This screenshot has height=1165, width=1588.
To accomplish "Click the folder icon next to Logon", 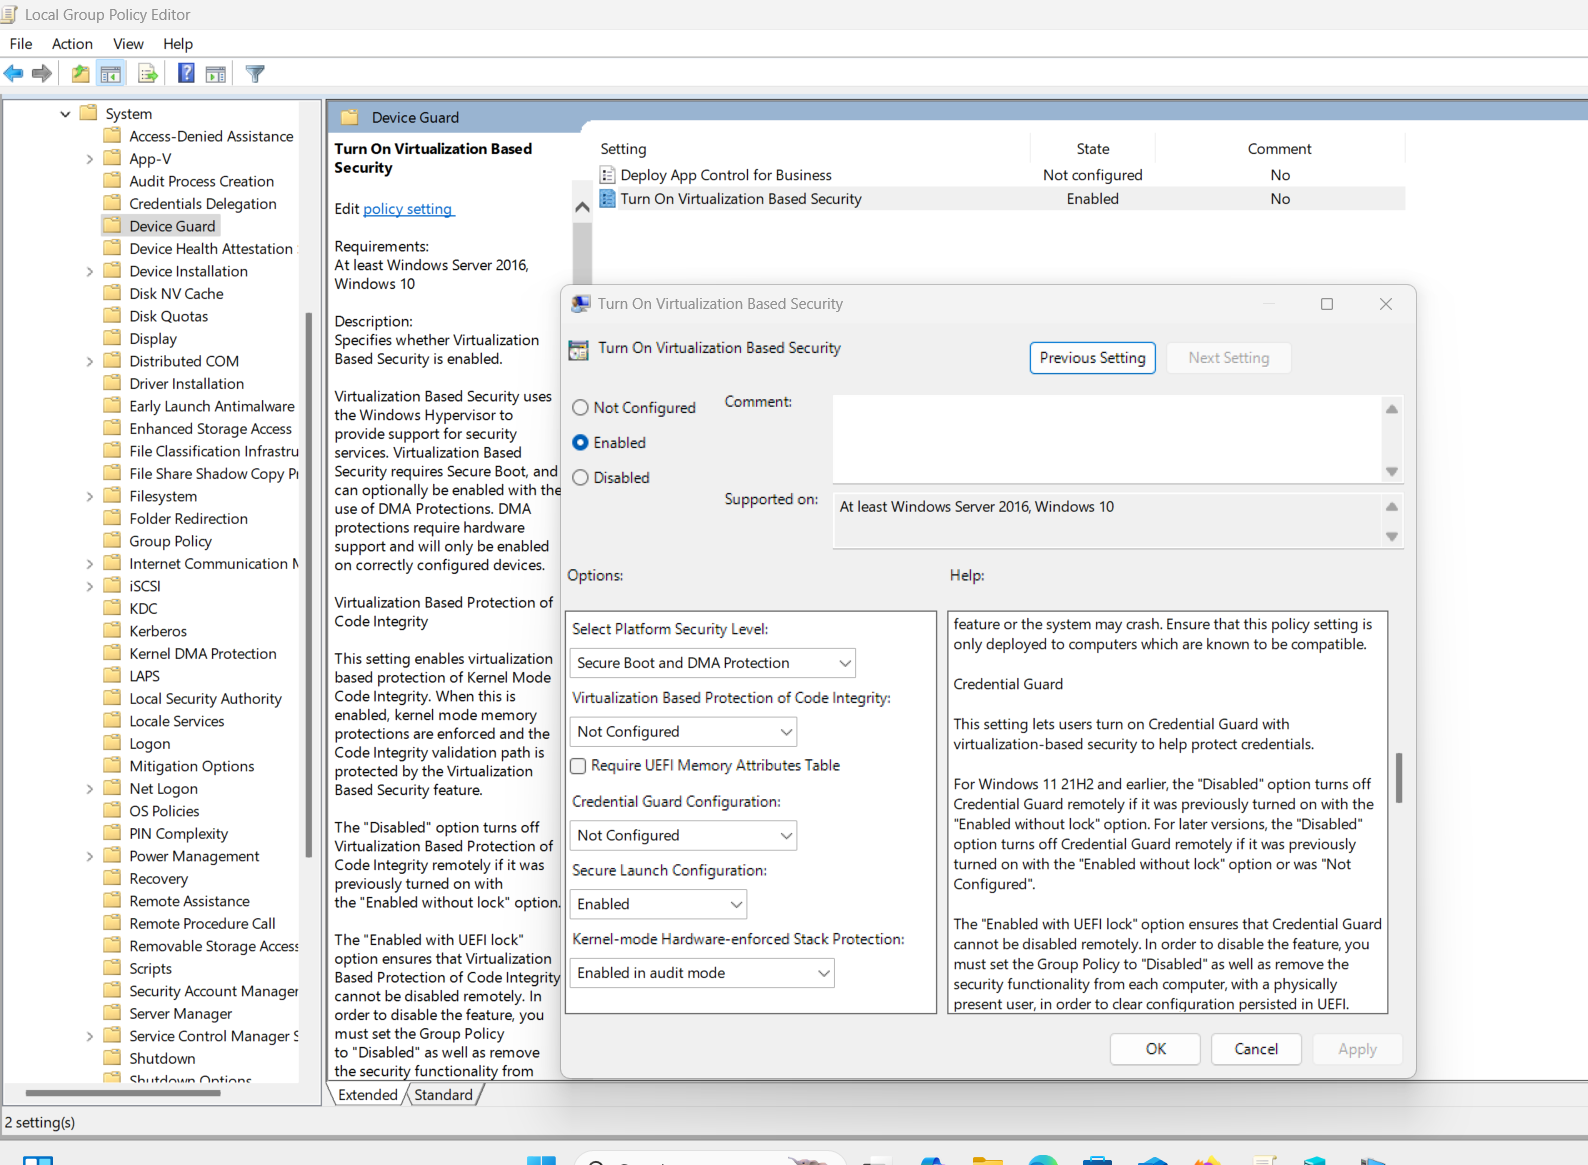I will tap(113, 743).
